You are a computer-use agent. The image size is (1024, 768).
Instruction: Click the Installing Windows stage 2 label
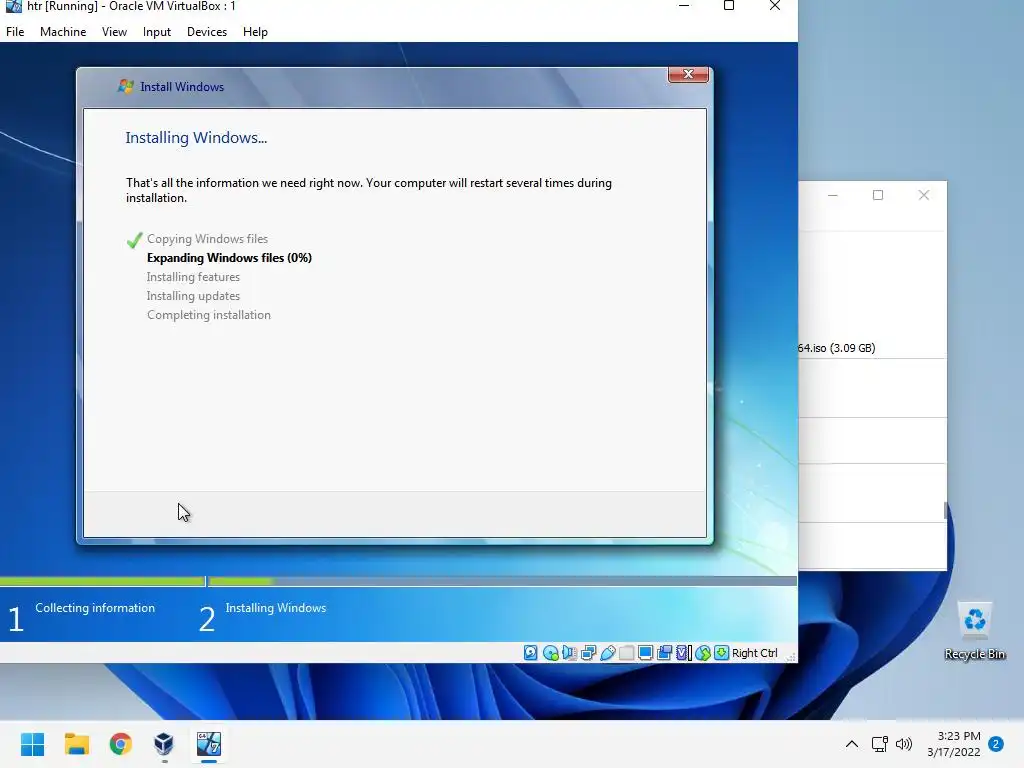(x=276, y=607)
